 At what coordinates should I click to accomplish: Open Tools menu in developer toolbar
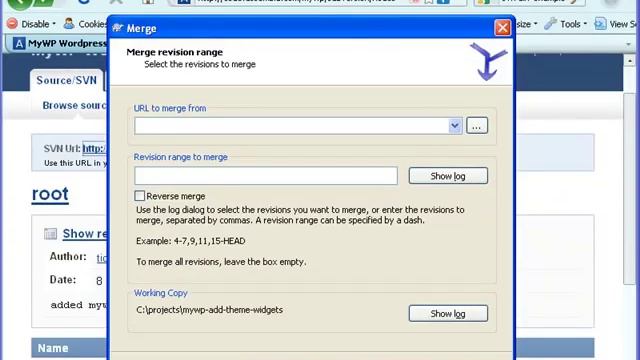[573, 24]
